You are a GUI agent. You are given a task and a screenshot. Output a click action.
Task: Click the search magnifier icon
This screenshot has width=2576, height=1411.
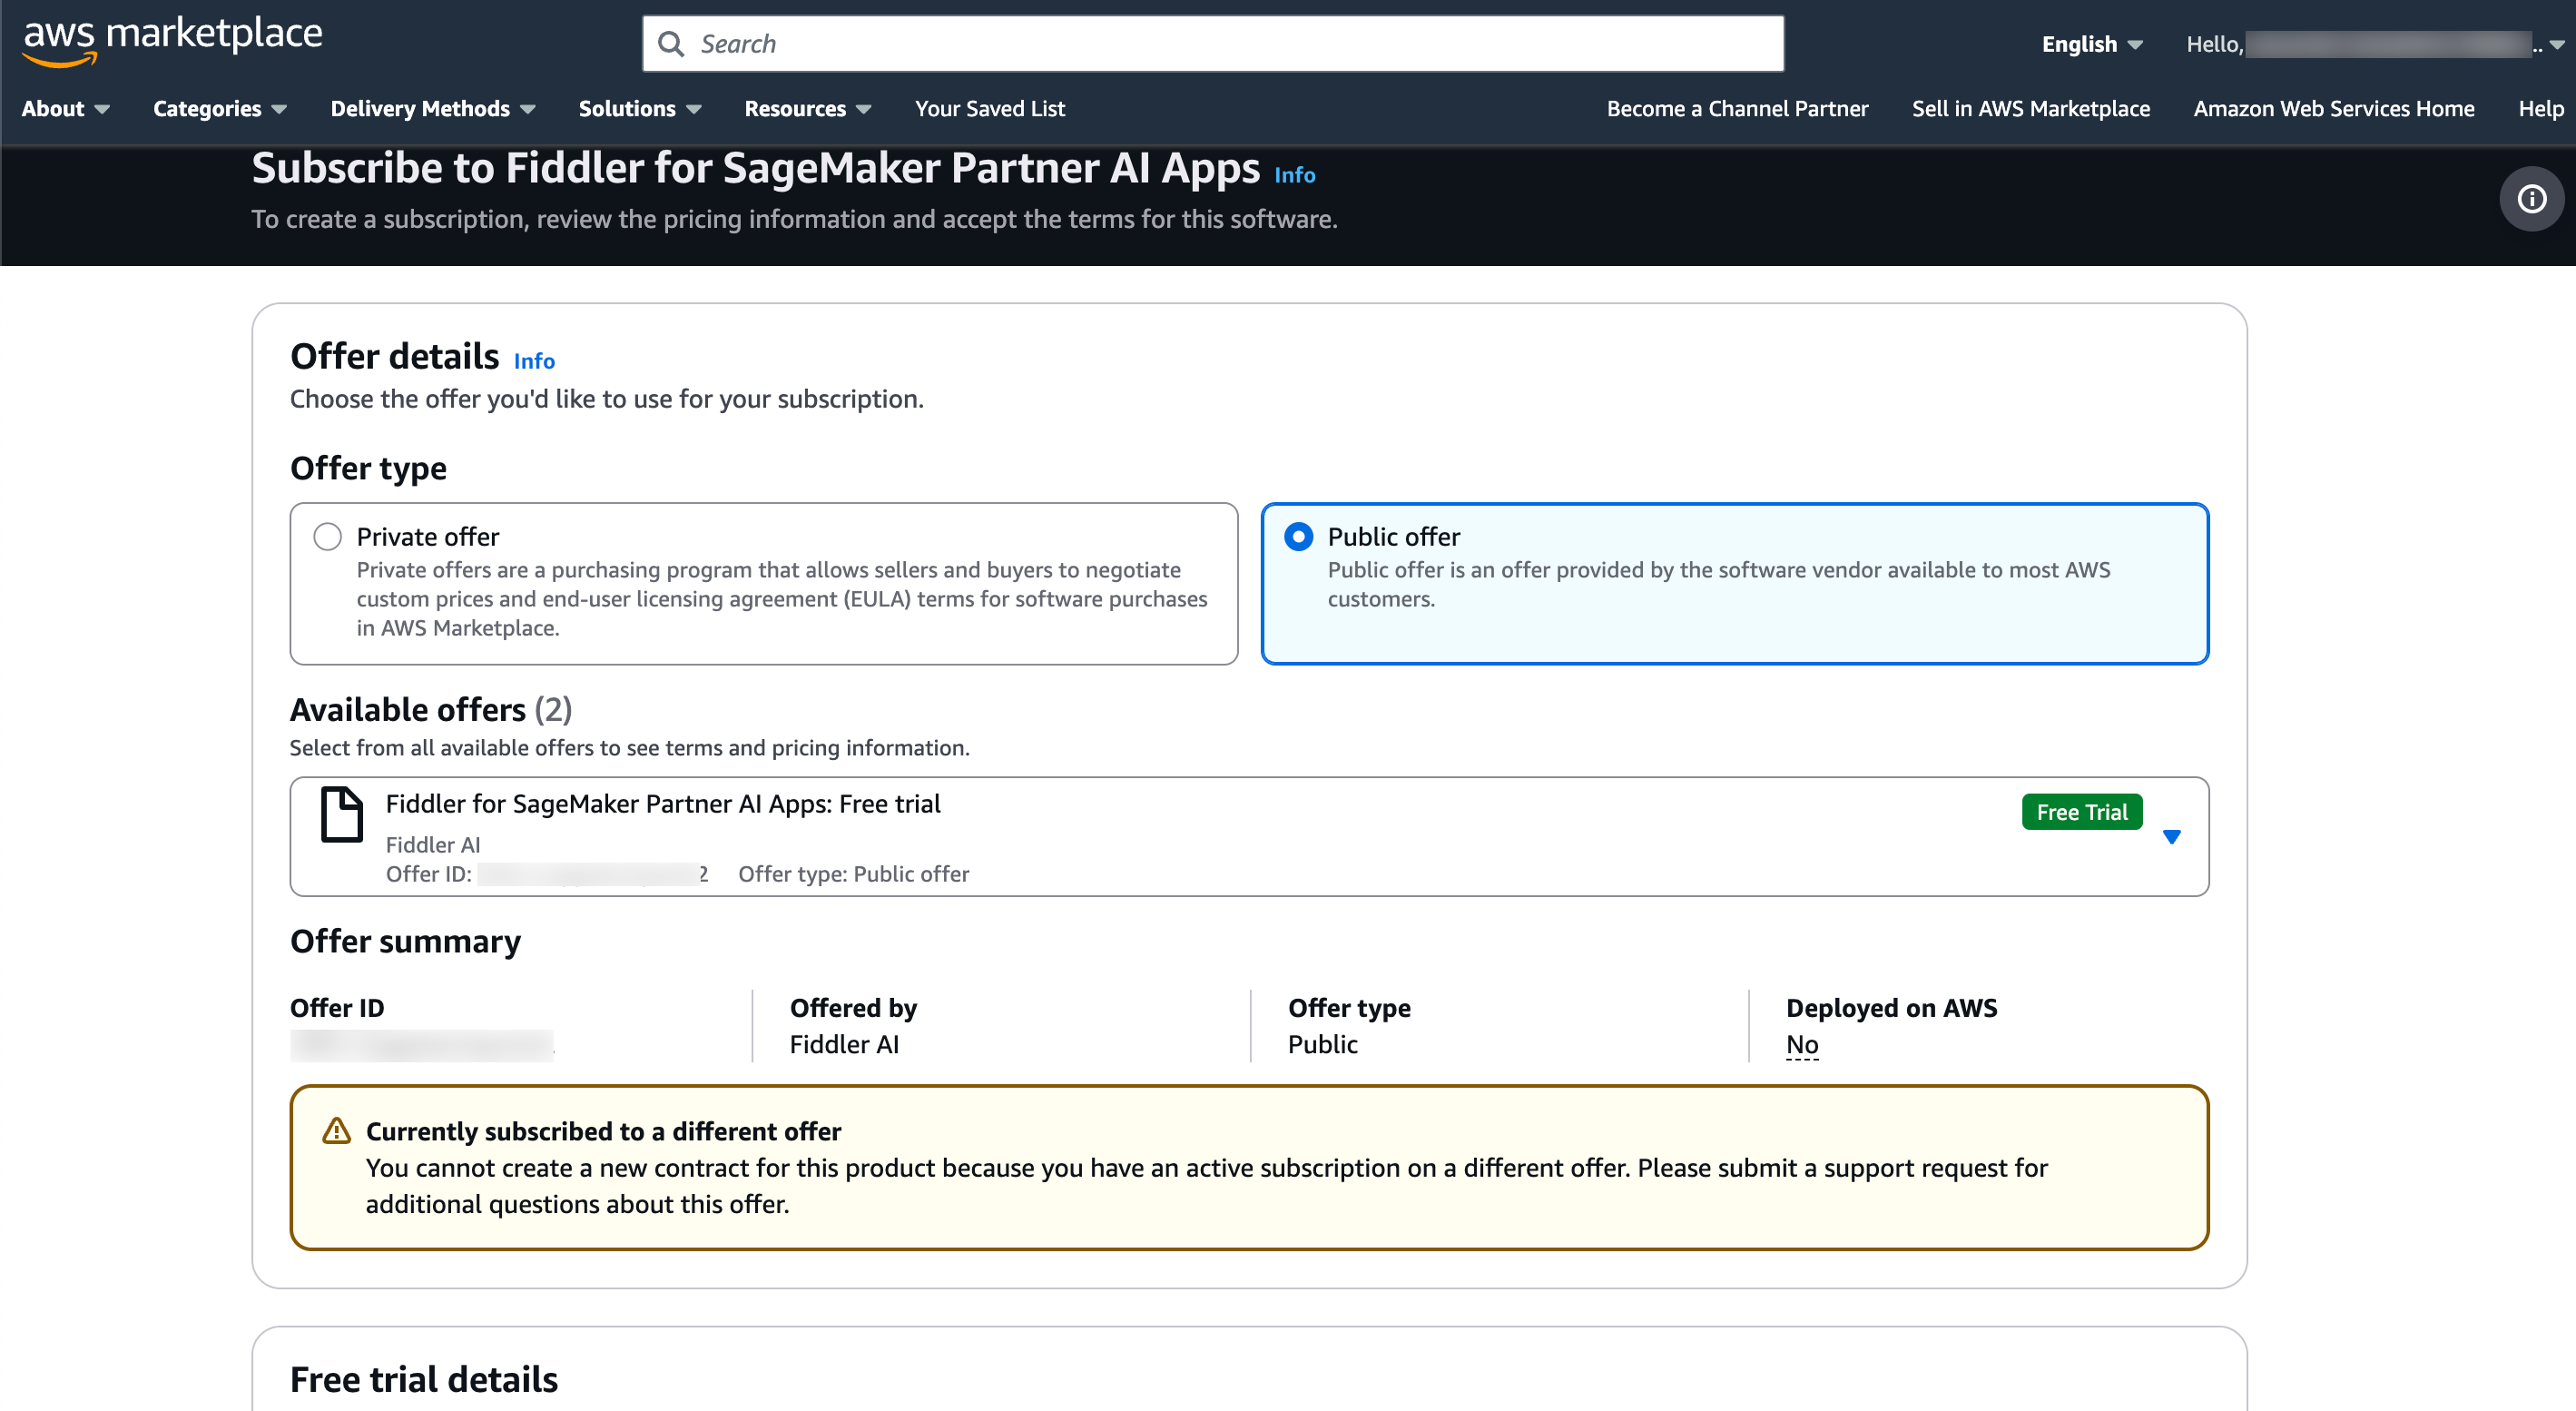click(x=673, y=43)
